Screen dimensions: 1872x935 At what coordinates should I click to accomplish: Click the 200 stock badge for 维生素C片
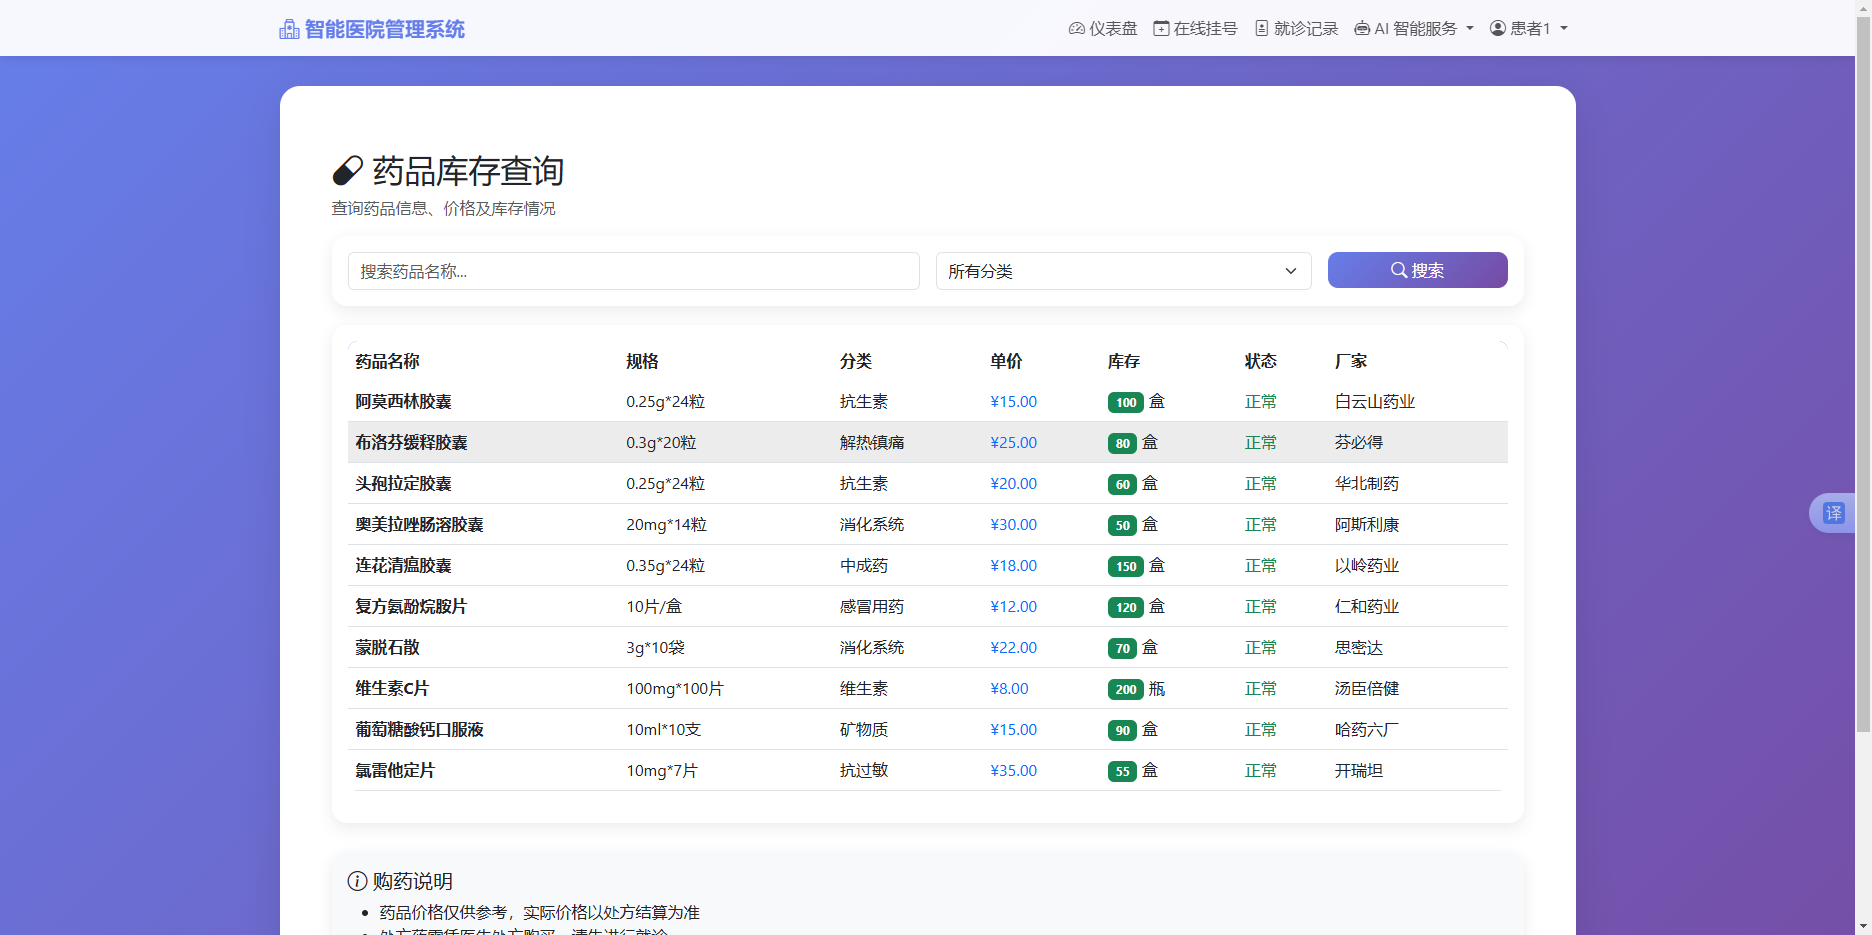pos(1126,689)
